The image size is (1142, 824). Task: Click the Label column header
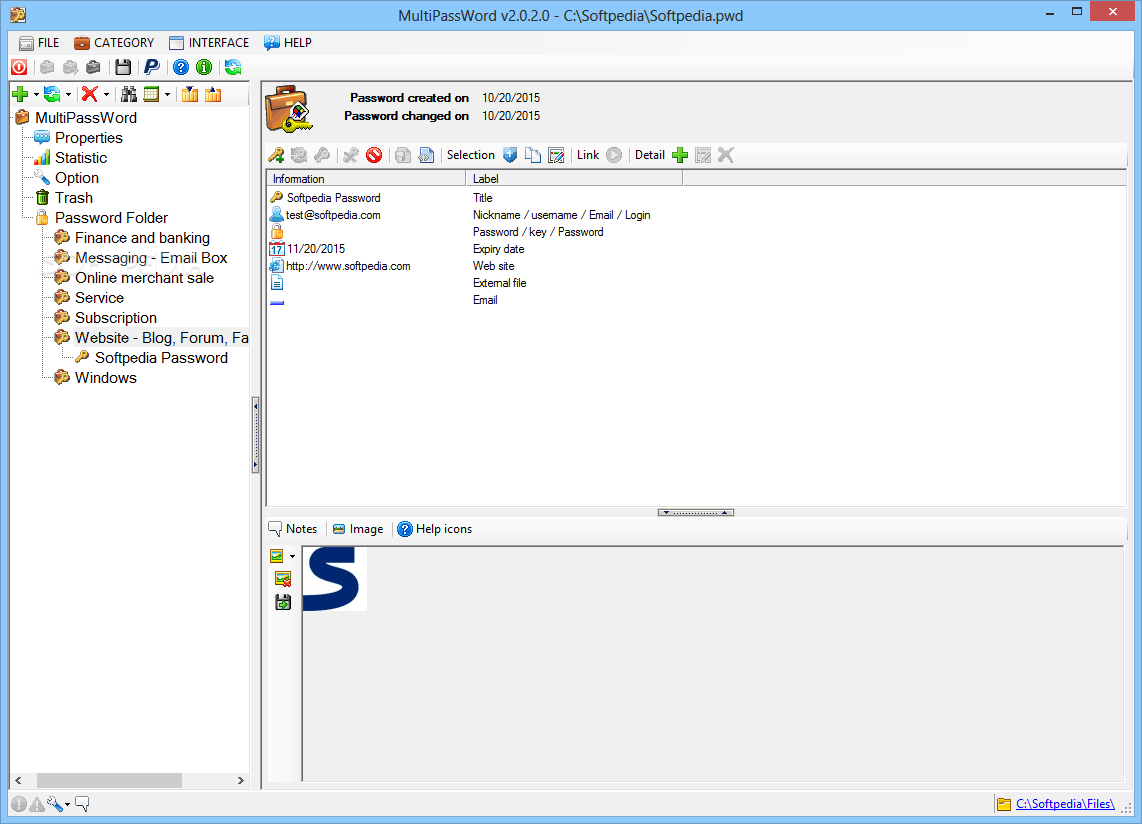tap(575, 178)
